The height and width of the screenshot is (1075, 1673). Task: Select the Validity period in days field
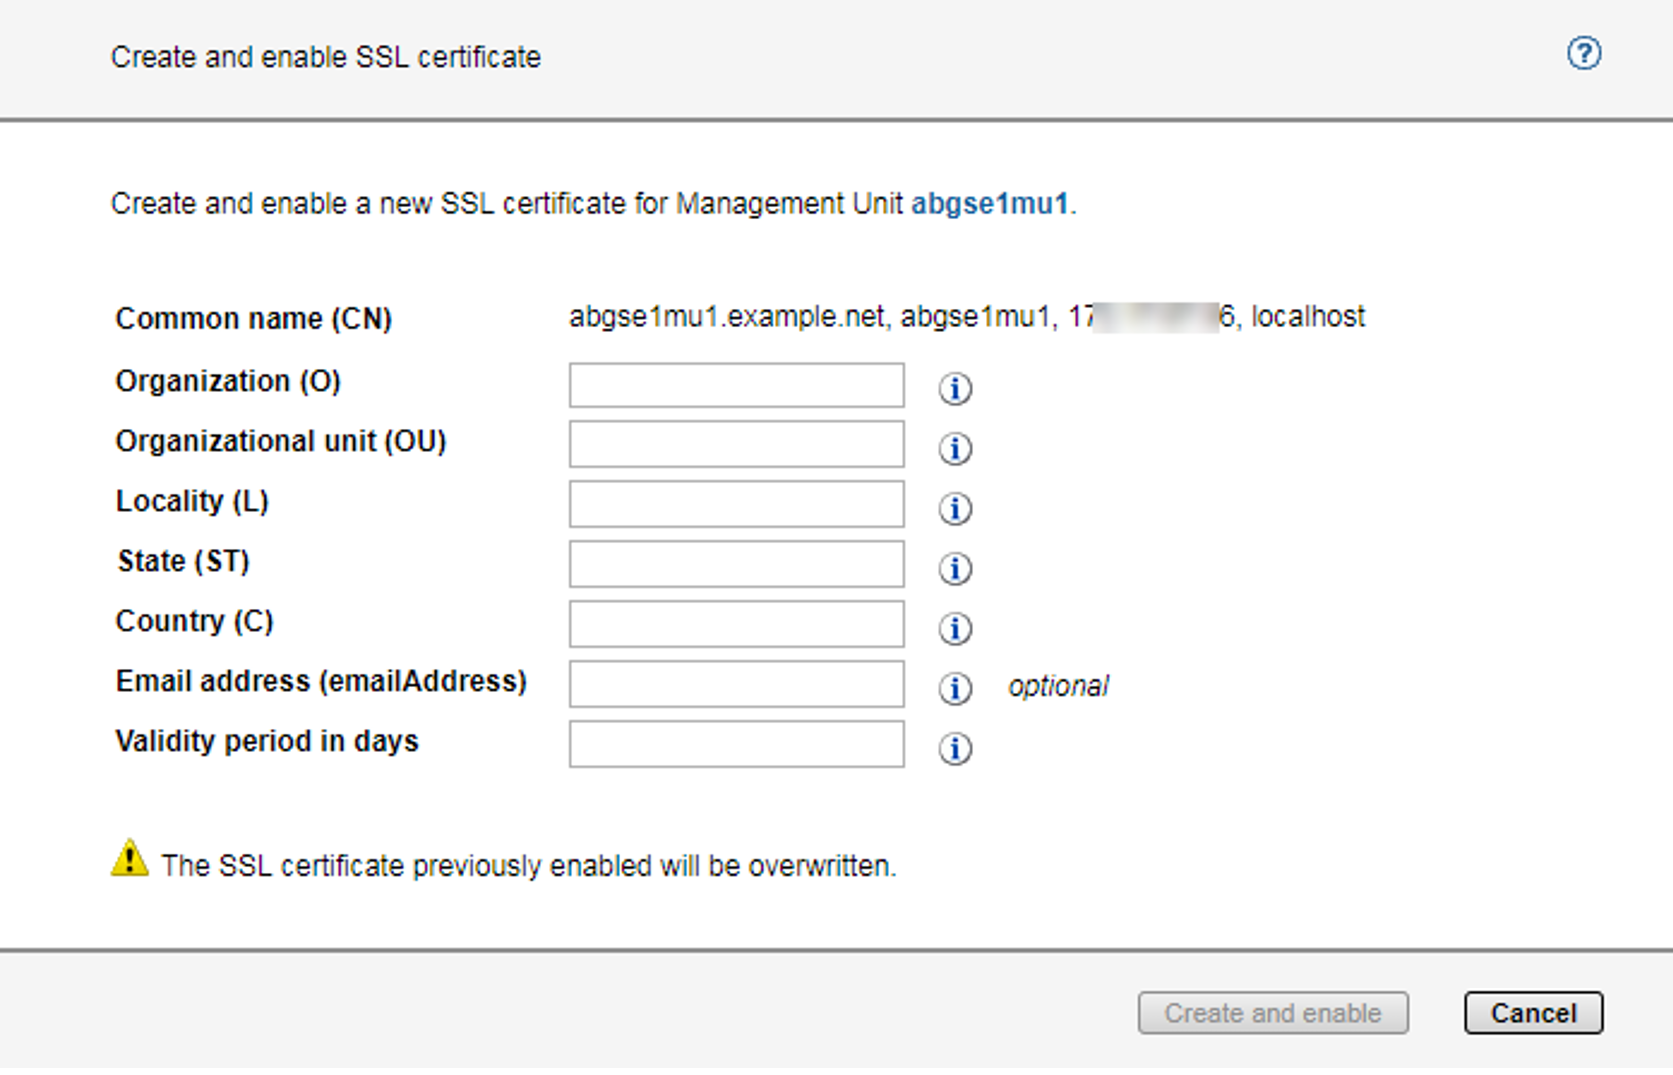pos(736,744)
